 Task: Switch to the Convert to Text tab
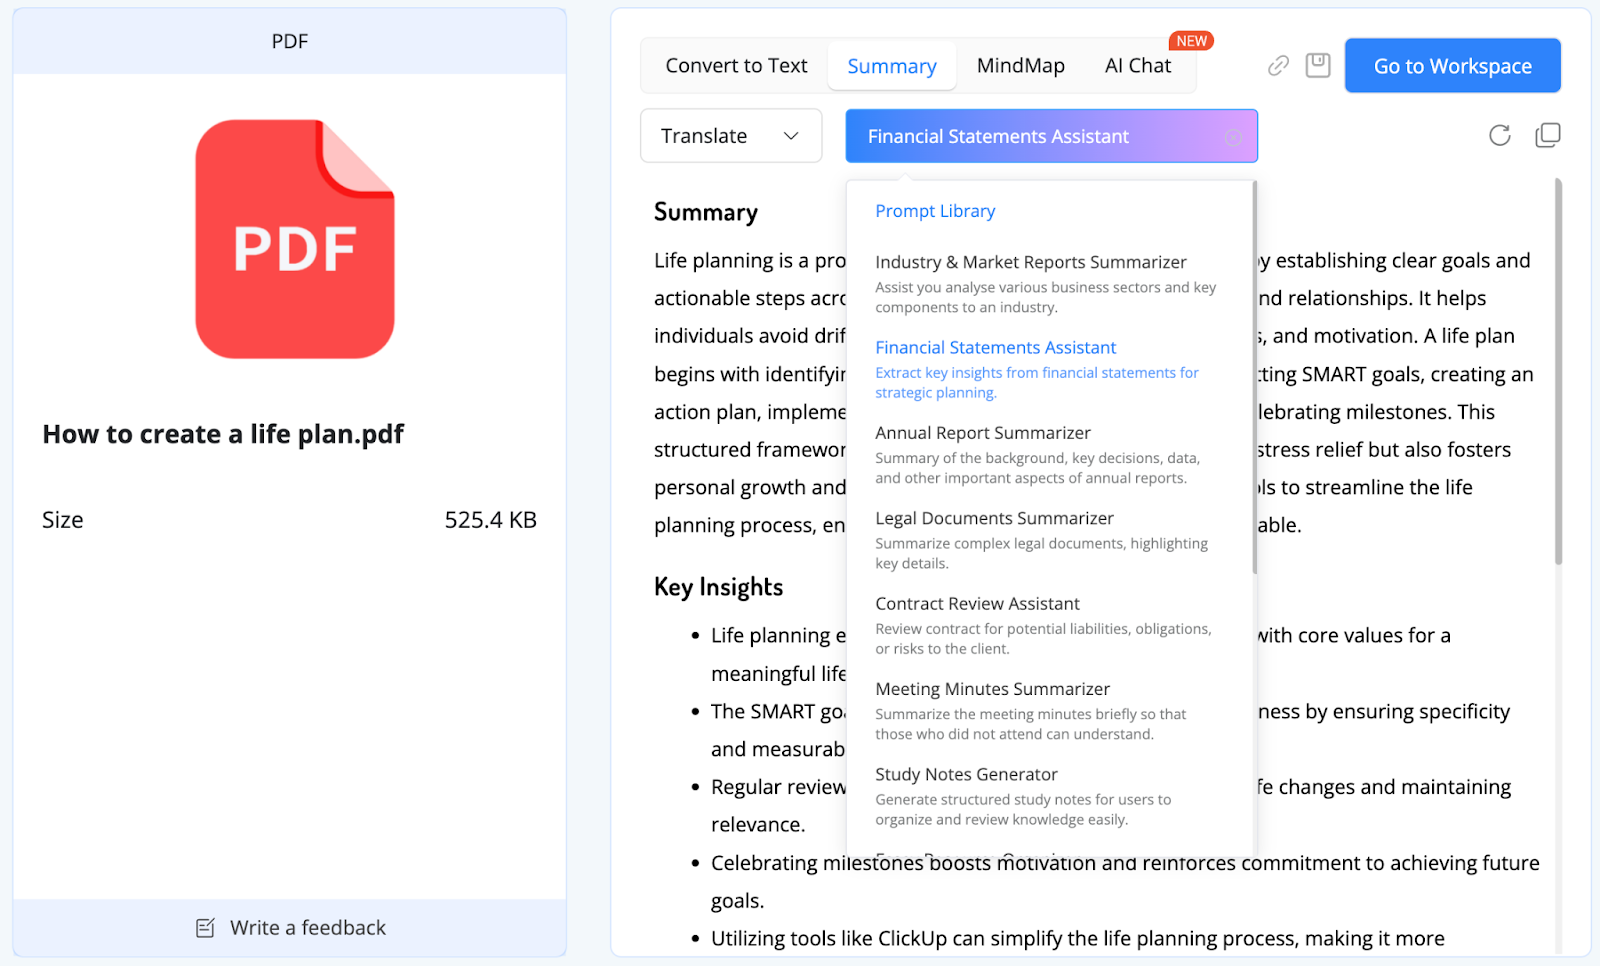tap(736, 65)
